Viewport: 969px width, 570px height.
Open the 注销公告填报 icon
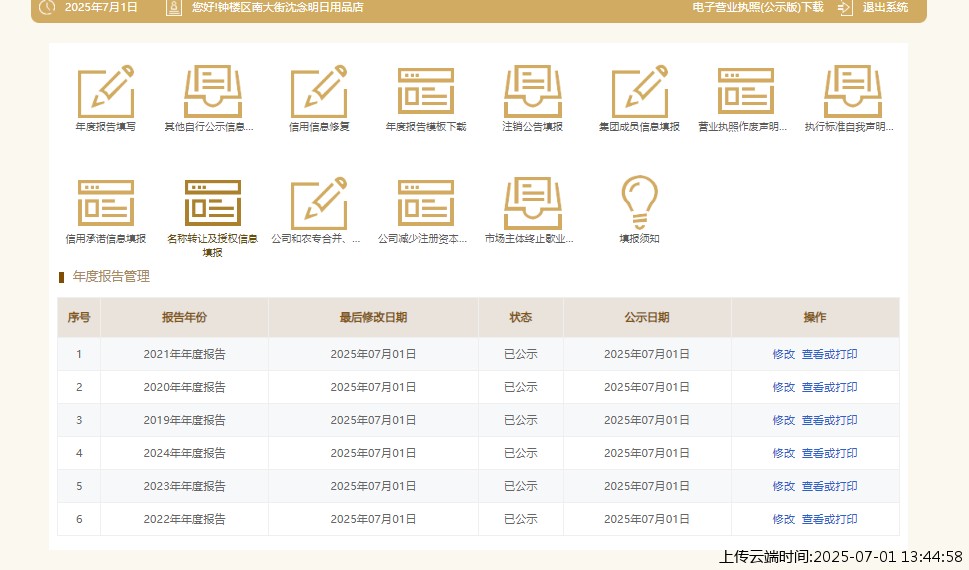[533, 91]
